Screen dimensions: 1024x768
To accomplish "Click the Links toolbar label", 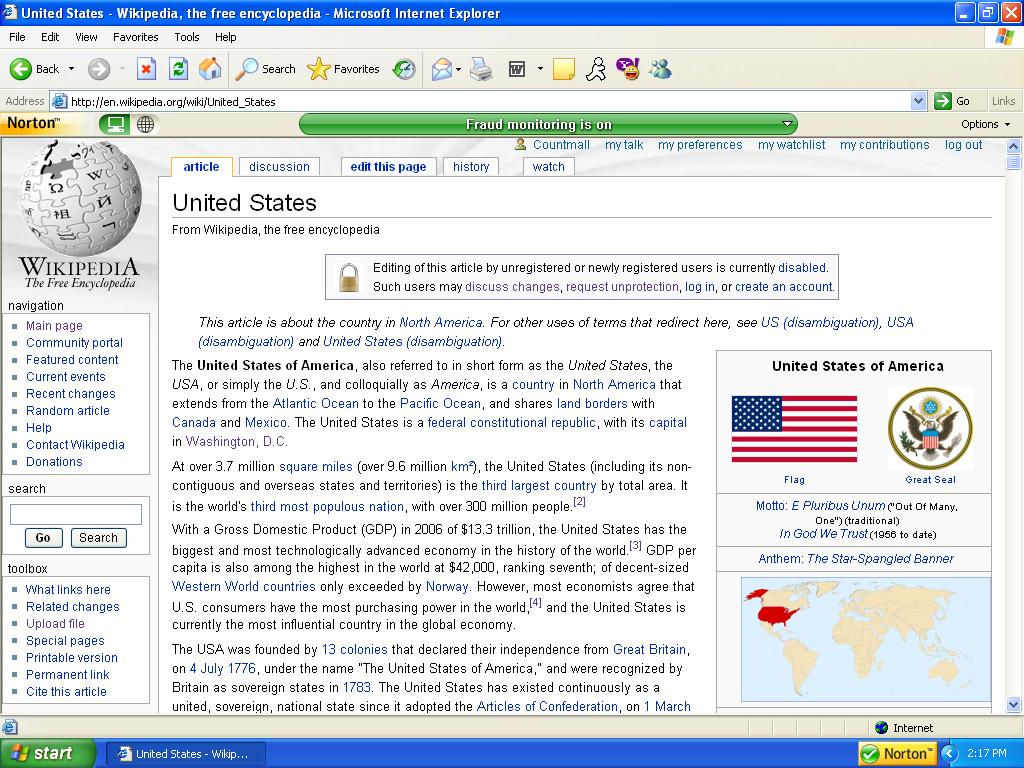I will (x=1003, y=101).
